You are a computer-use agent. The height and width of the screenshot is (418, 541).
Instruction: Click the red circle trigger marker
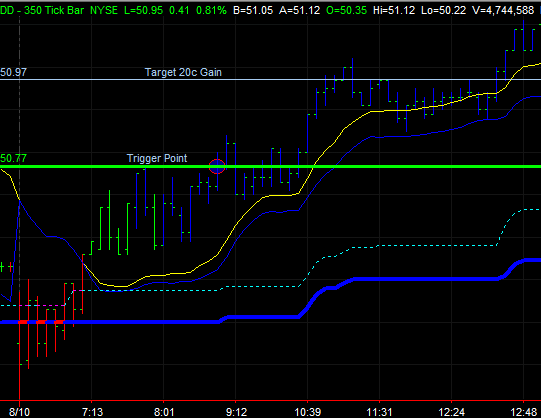[x=217, y=167]
